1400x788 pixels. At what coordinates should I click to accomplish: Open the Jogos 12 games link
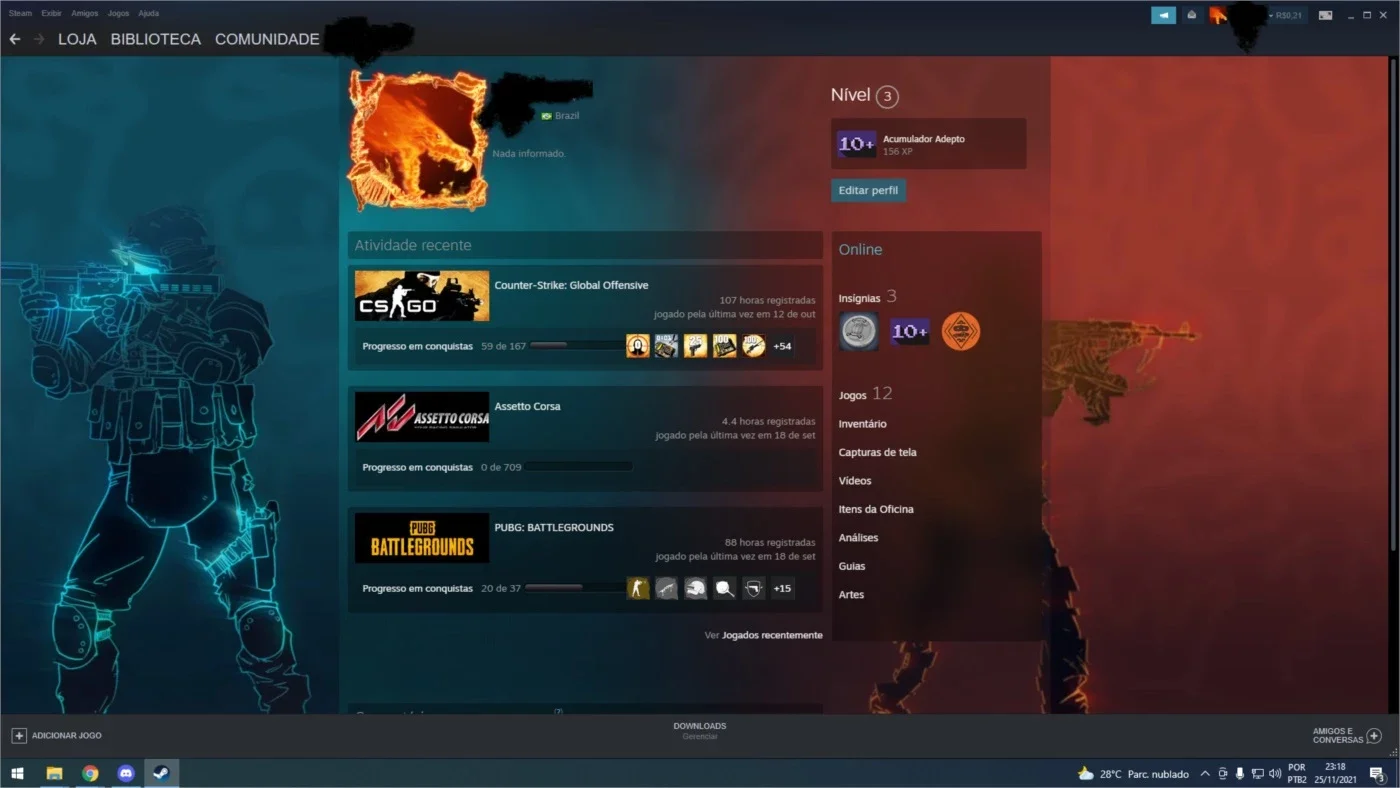coord(865,394)
